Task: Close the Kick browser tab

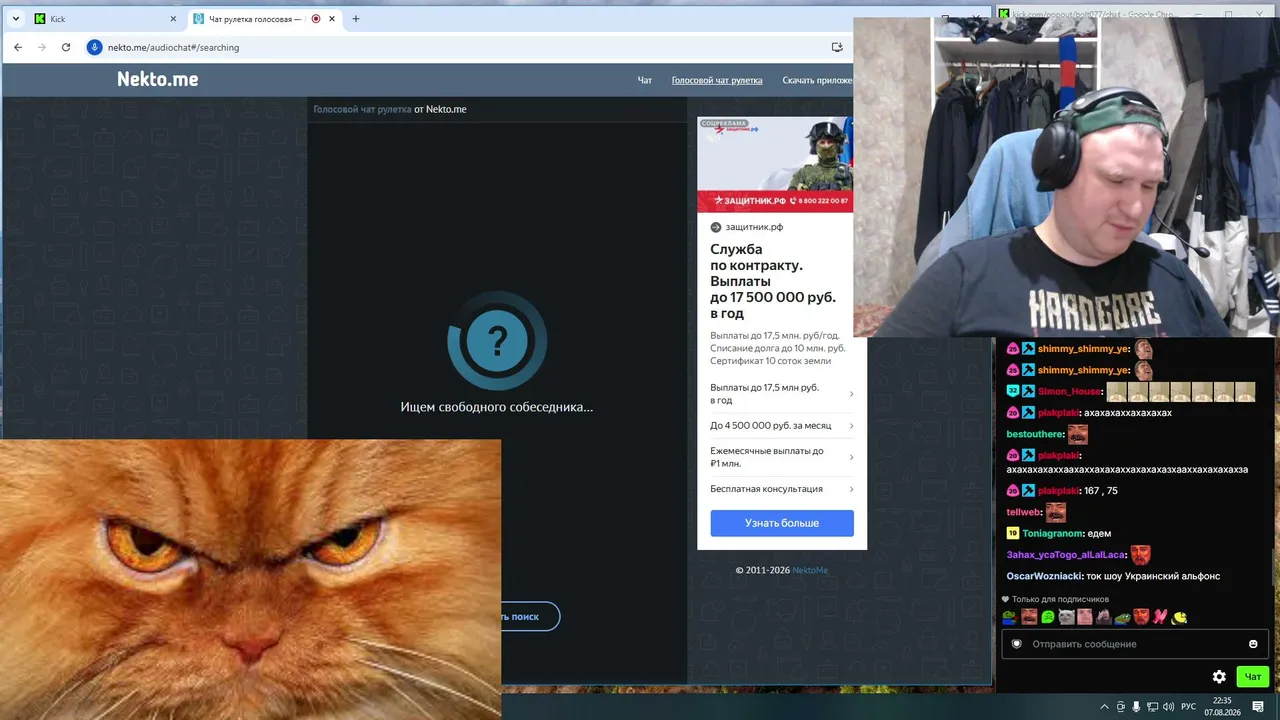Action: pos(173,19)
